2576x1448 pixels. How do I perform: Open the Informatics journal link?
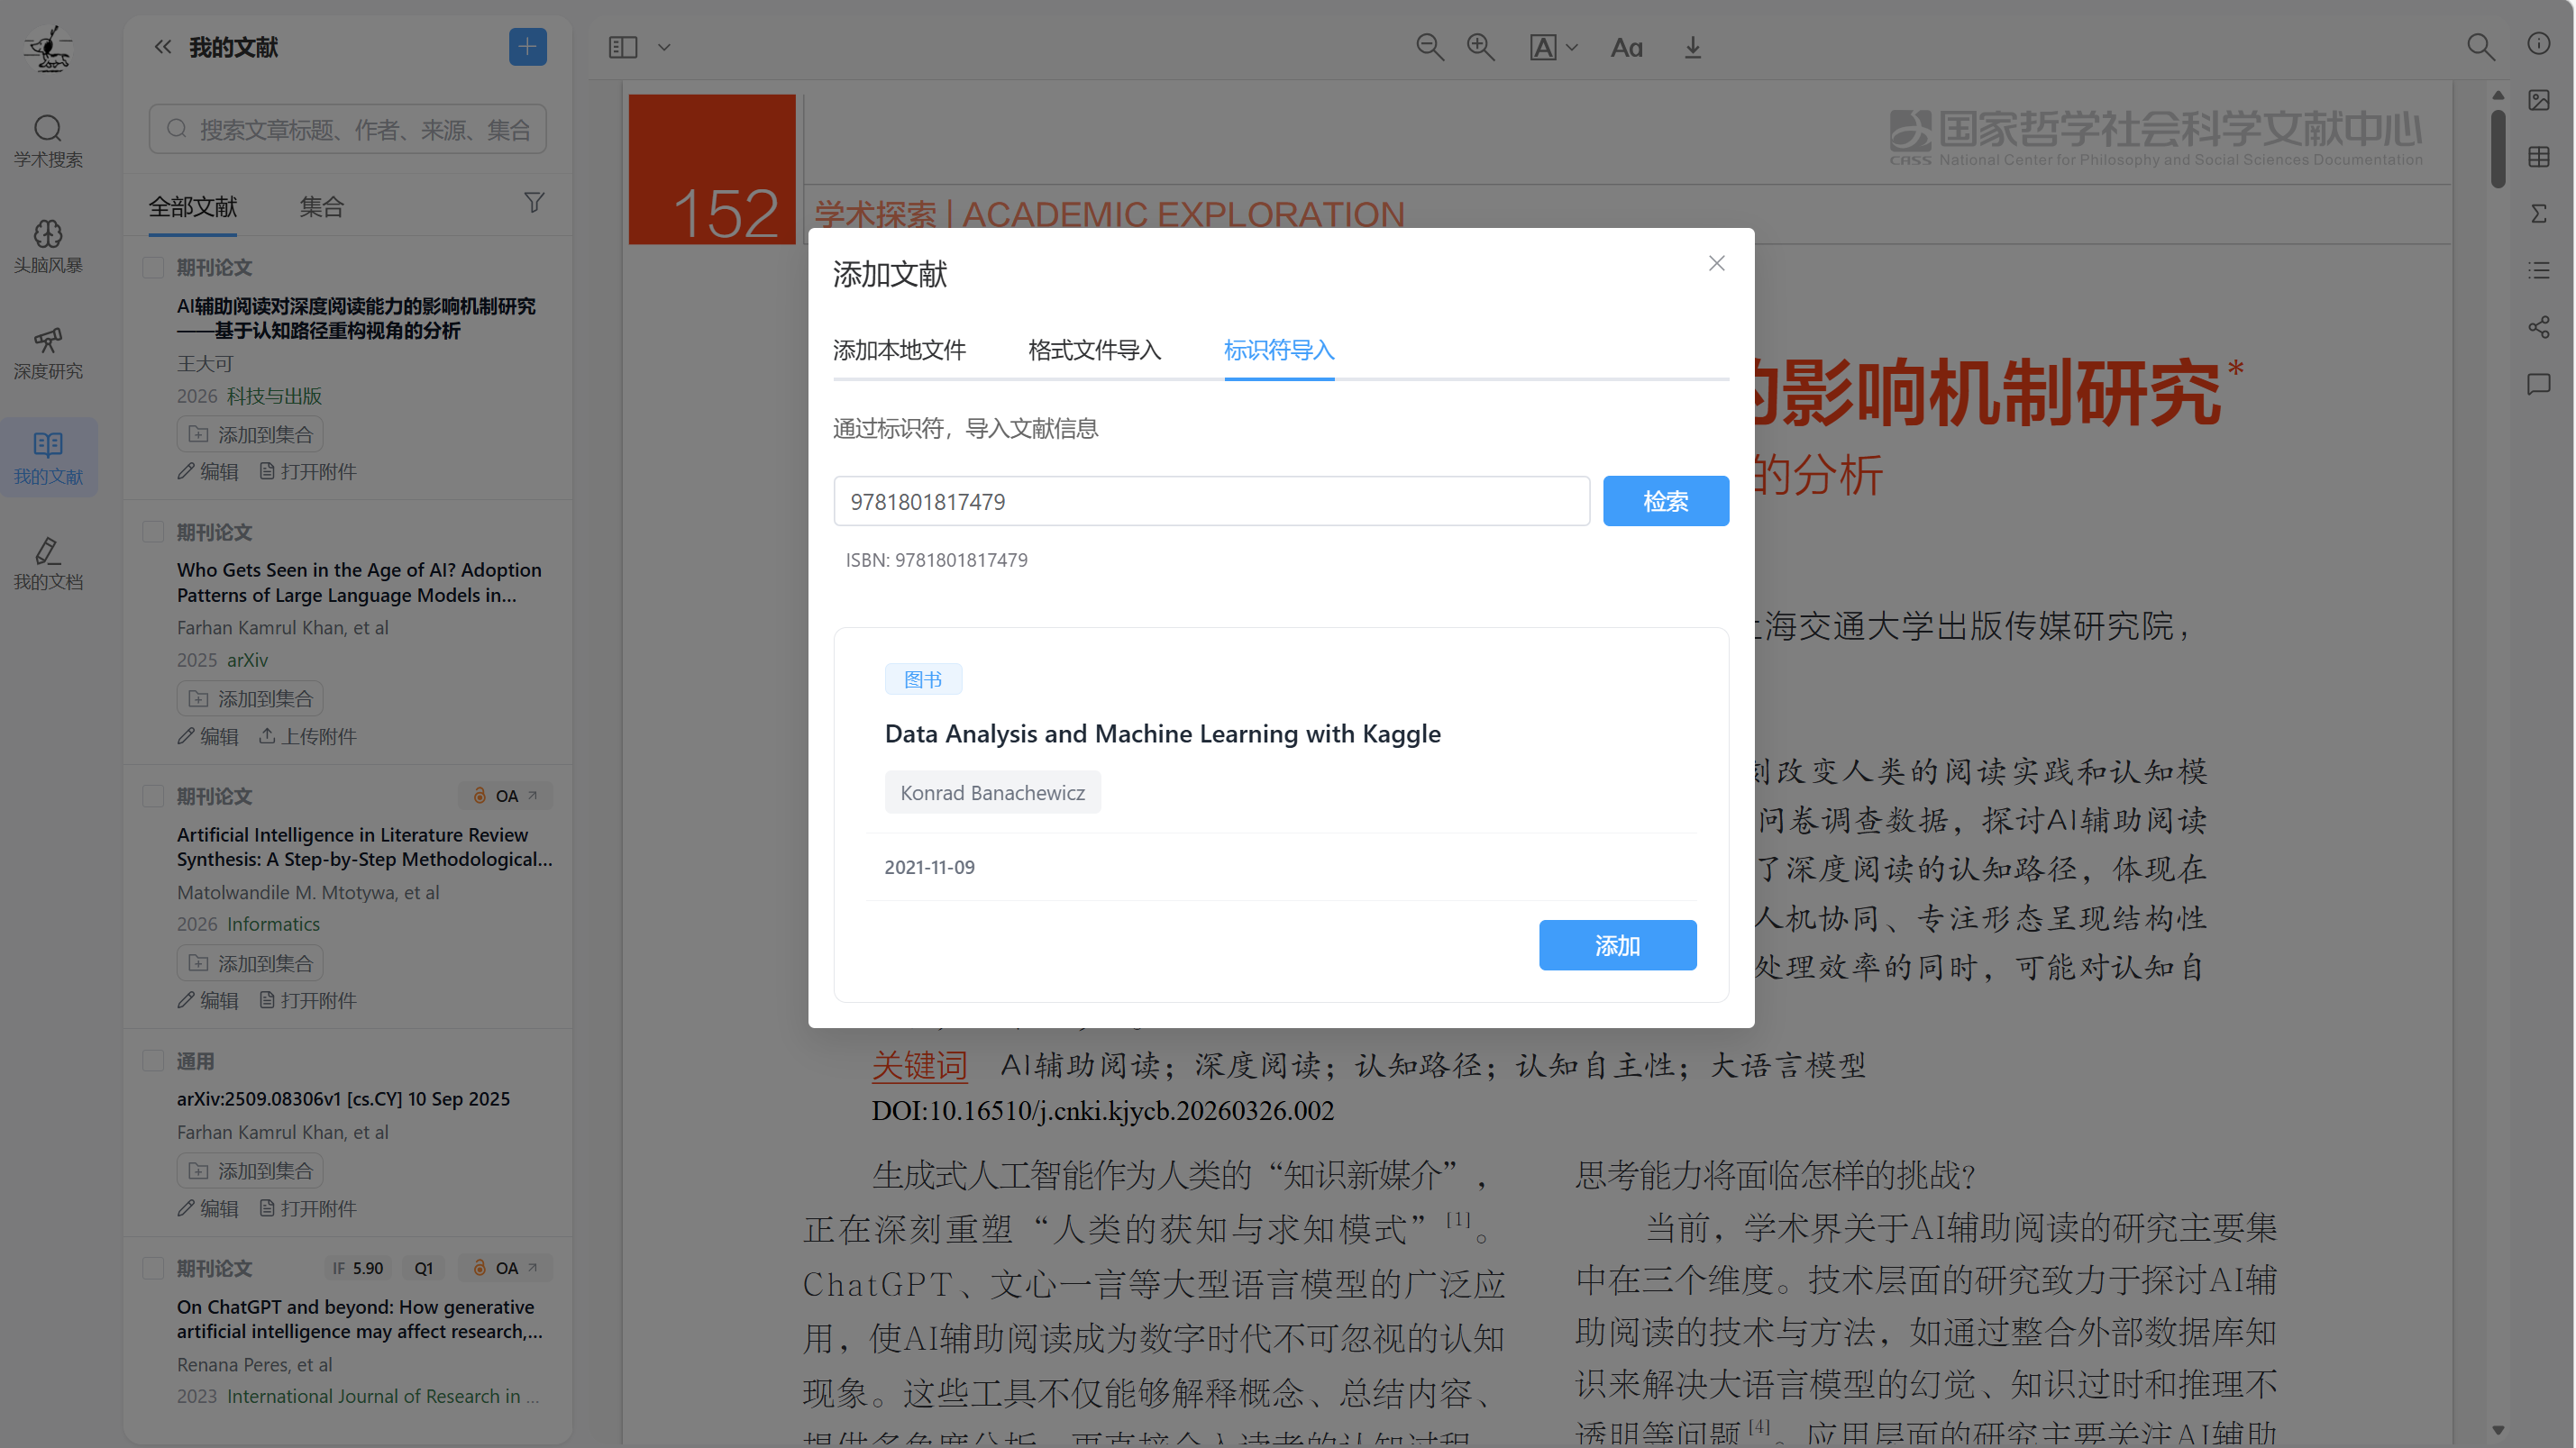[273, 924]
